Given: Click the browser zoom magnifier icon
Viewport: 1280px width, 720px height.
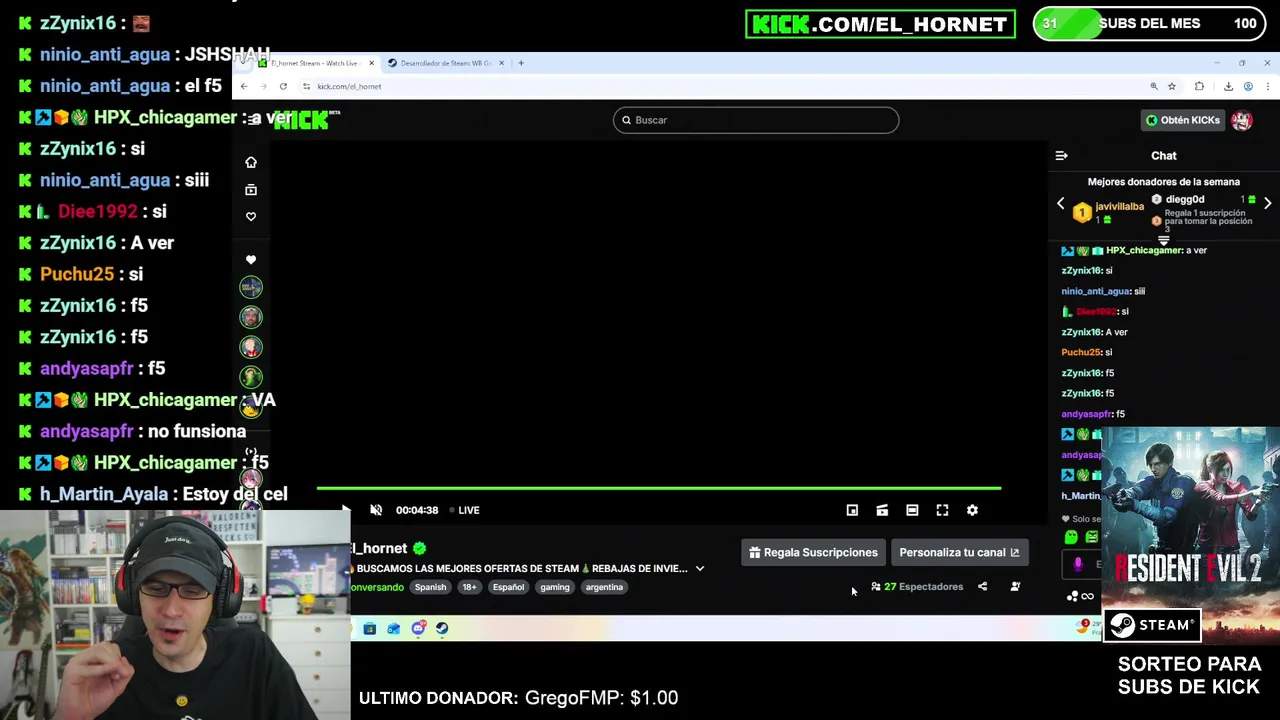Looking at the screenshot, I should (x=1154, y=87).
